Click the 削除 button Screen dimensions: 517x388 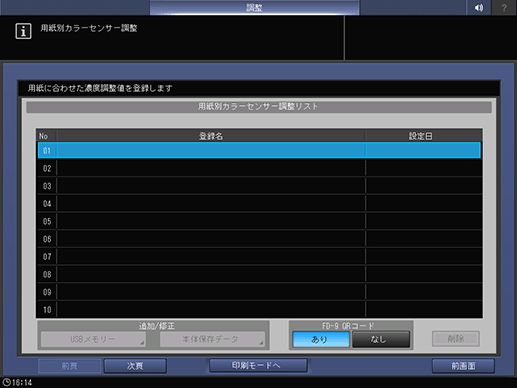(456, 339)
